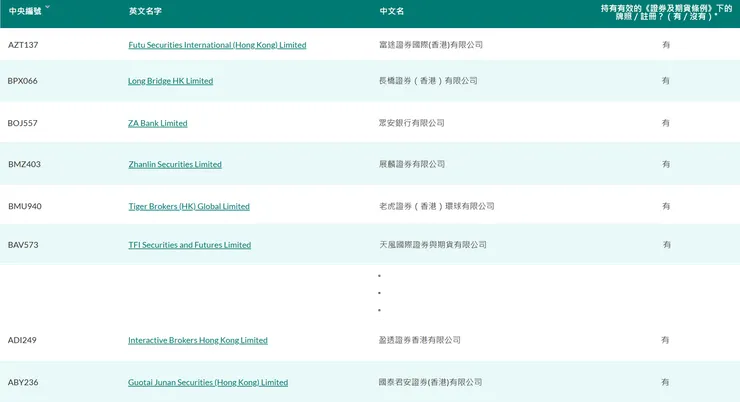
Task: Select central number BMZ403
Action: tap(24, 164)
